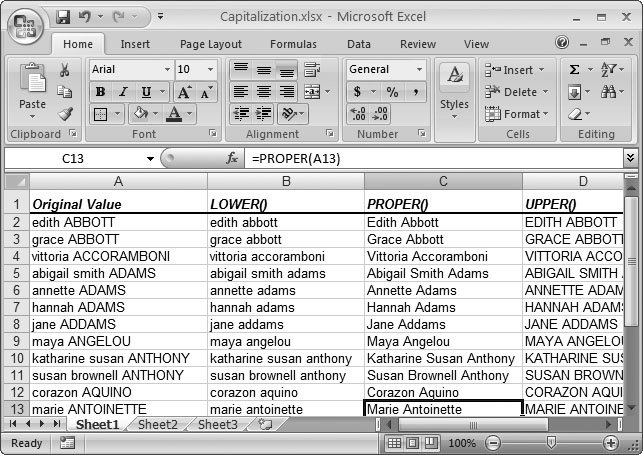Open the Review ribbon tab
The height and width of the screenshot is (455, 643).
coord(418,44)
